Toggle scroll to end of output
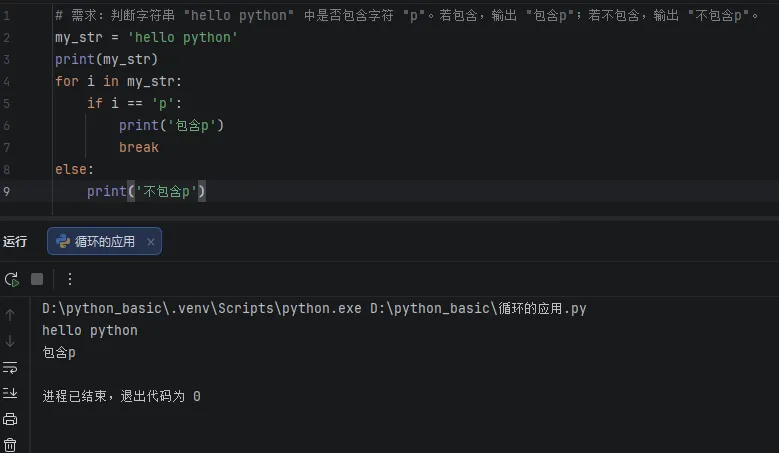779x453 pixels. coord(10,393)
